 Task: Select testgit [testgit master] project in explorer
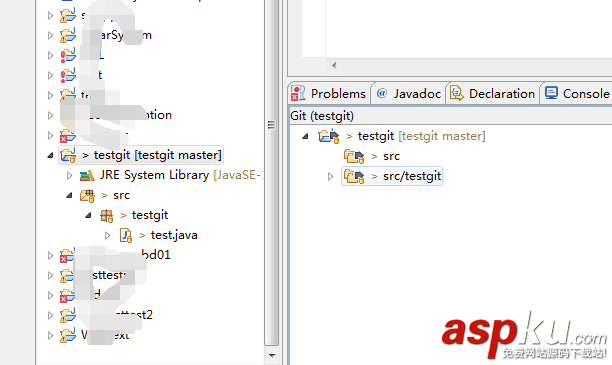point(141,155)
